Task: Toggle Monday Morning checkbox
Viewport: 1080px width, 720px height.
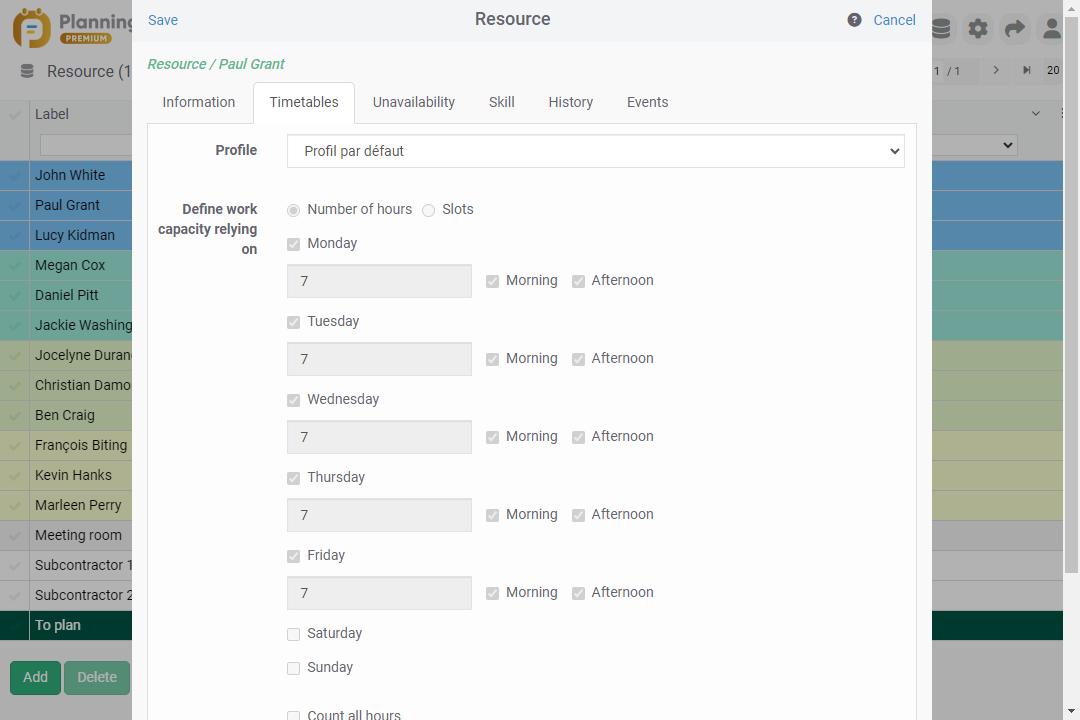Action: tap(492, 281)
